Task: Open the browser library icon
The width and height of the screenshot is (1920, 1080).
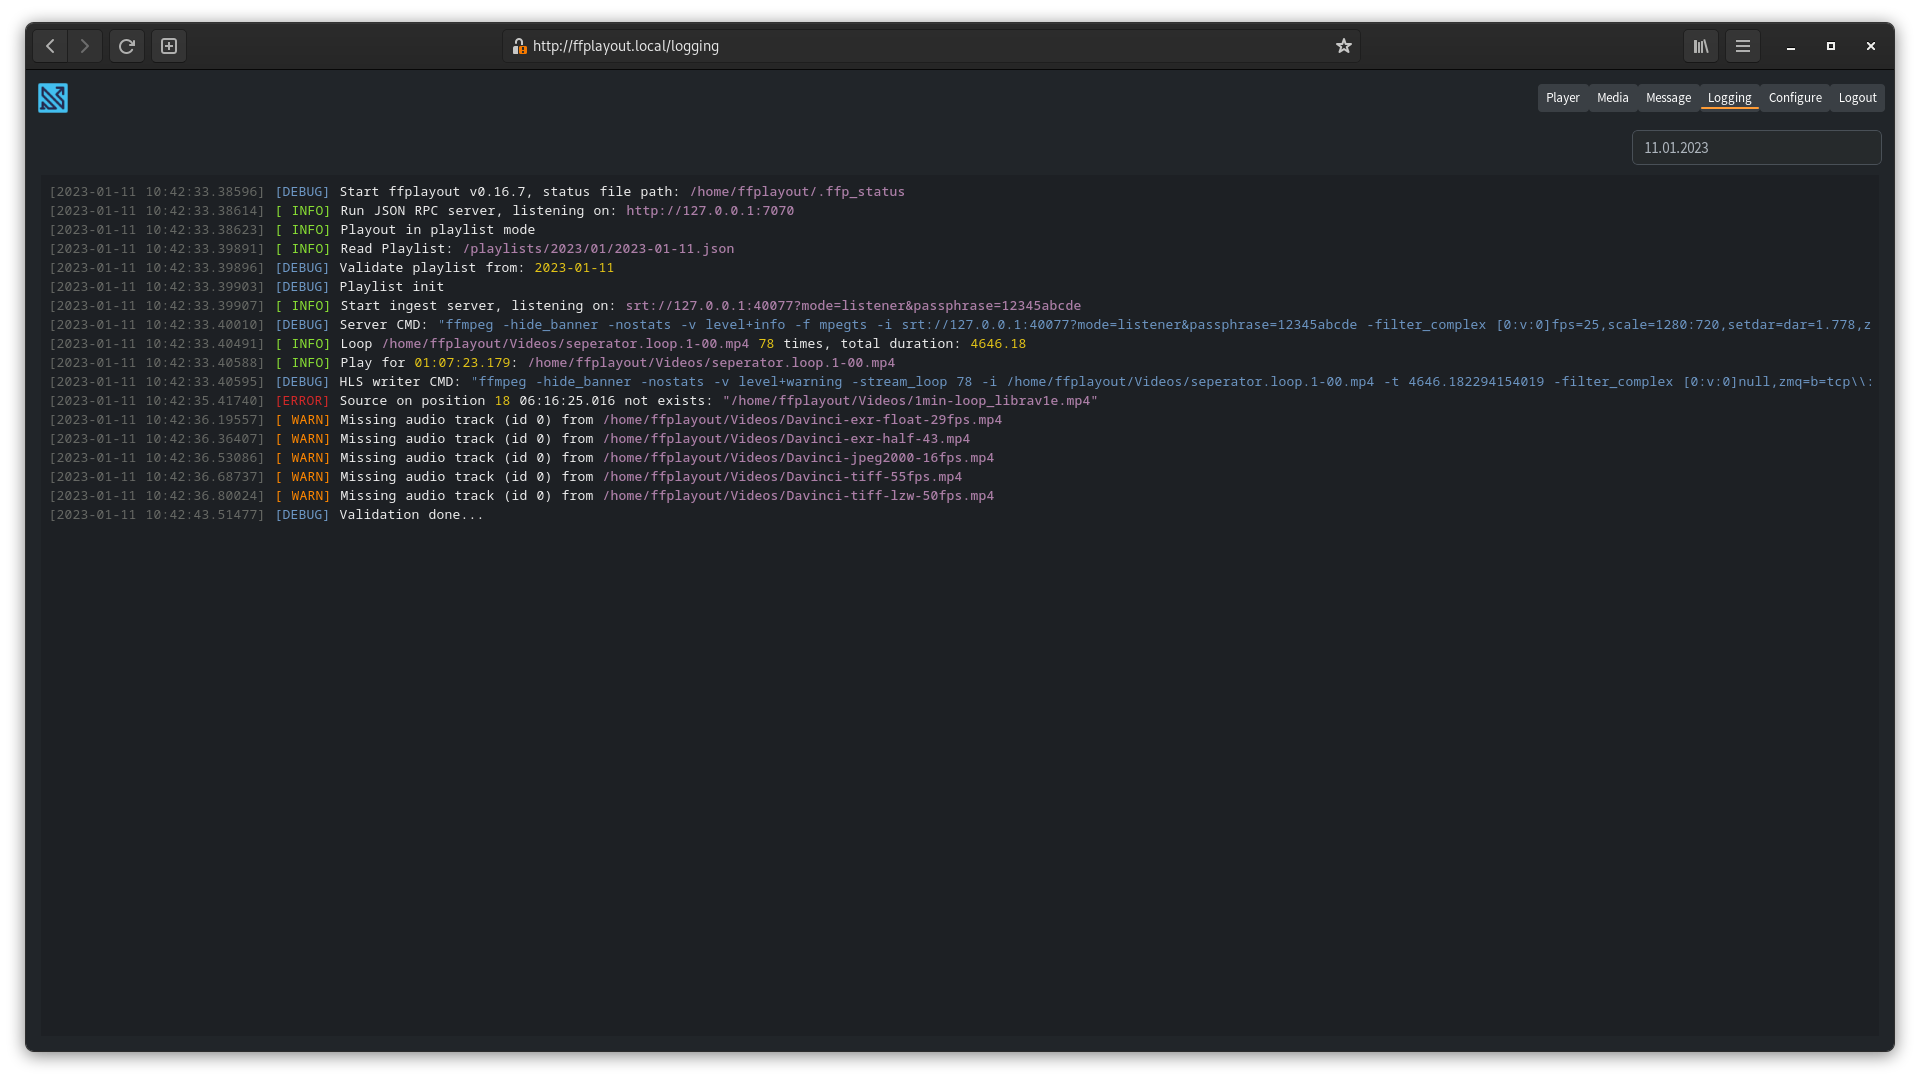Action: click(1701, 46)
